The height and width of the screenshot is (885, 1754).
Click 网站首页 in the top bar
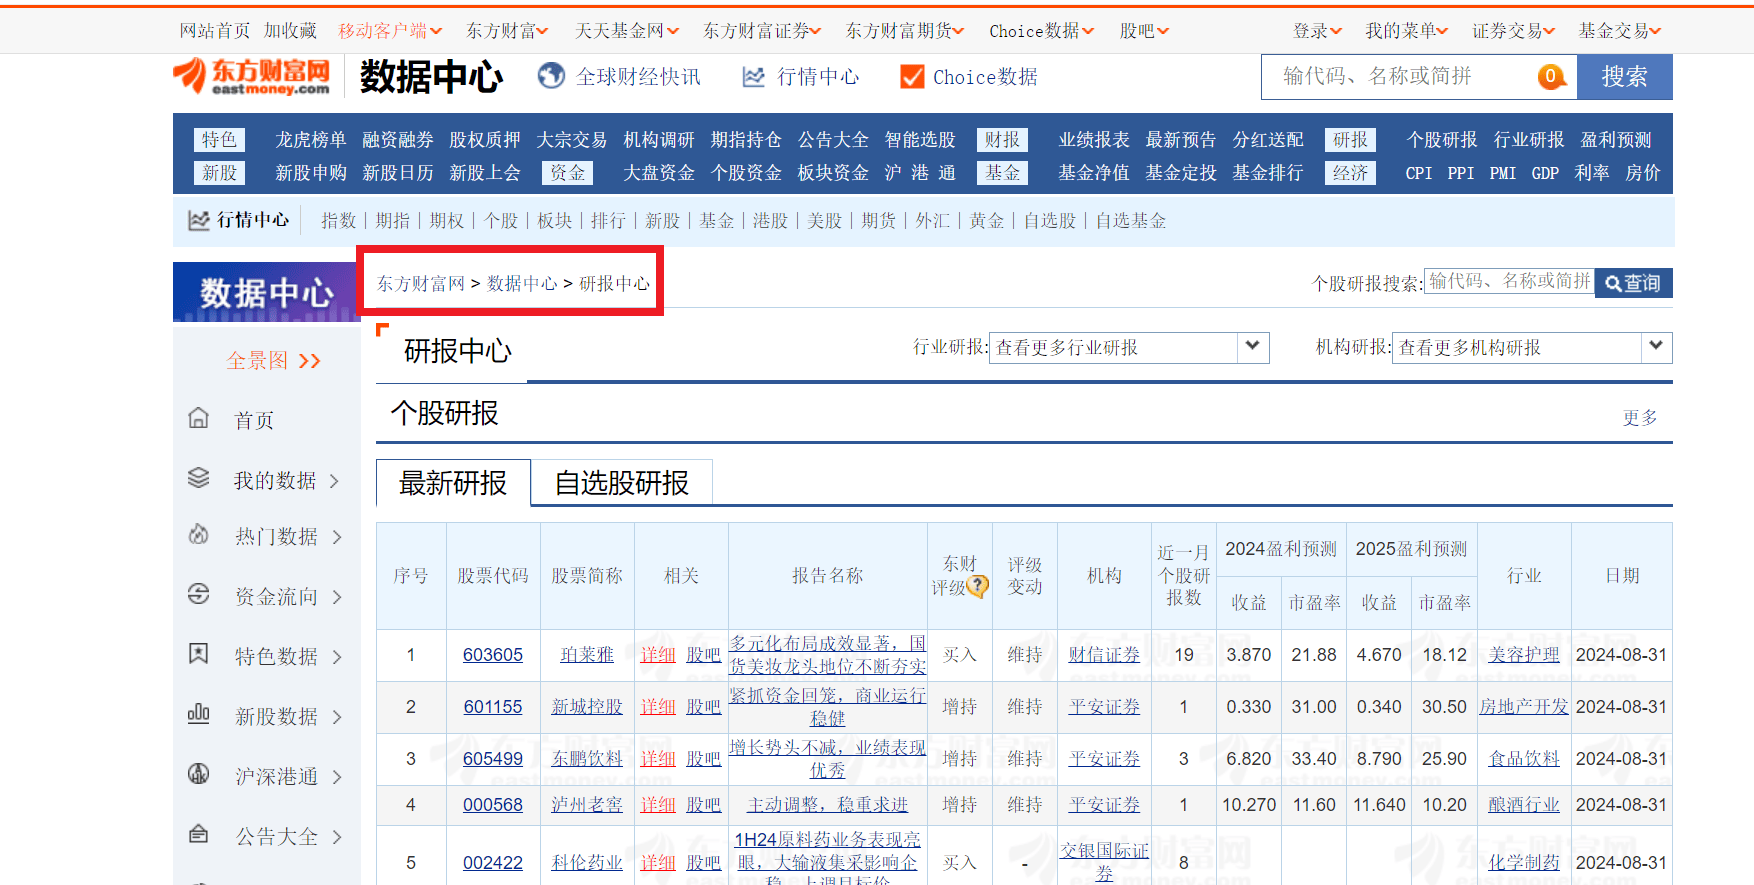point(215,31)
